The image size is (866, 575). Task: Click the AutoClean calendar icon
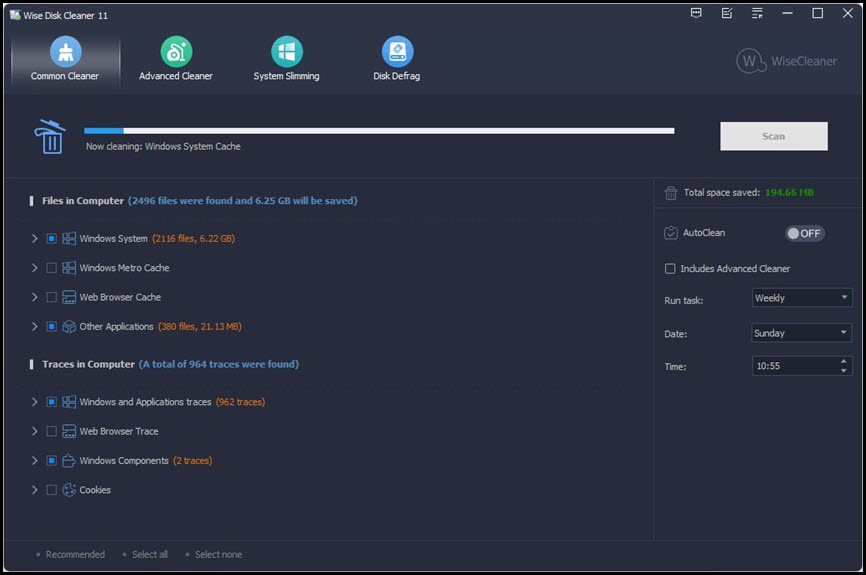point(670,233)
